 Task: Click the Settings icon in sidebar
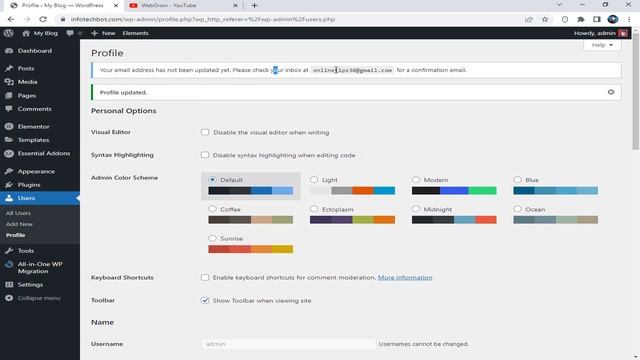click(9, 284)
